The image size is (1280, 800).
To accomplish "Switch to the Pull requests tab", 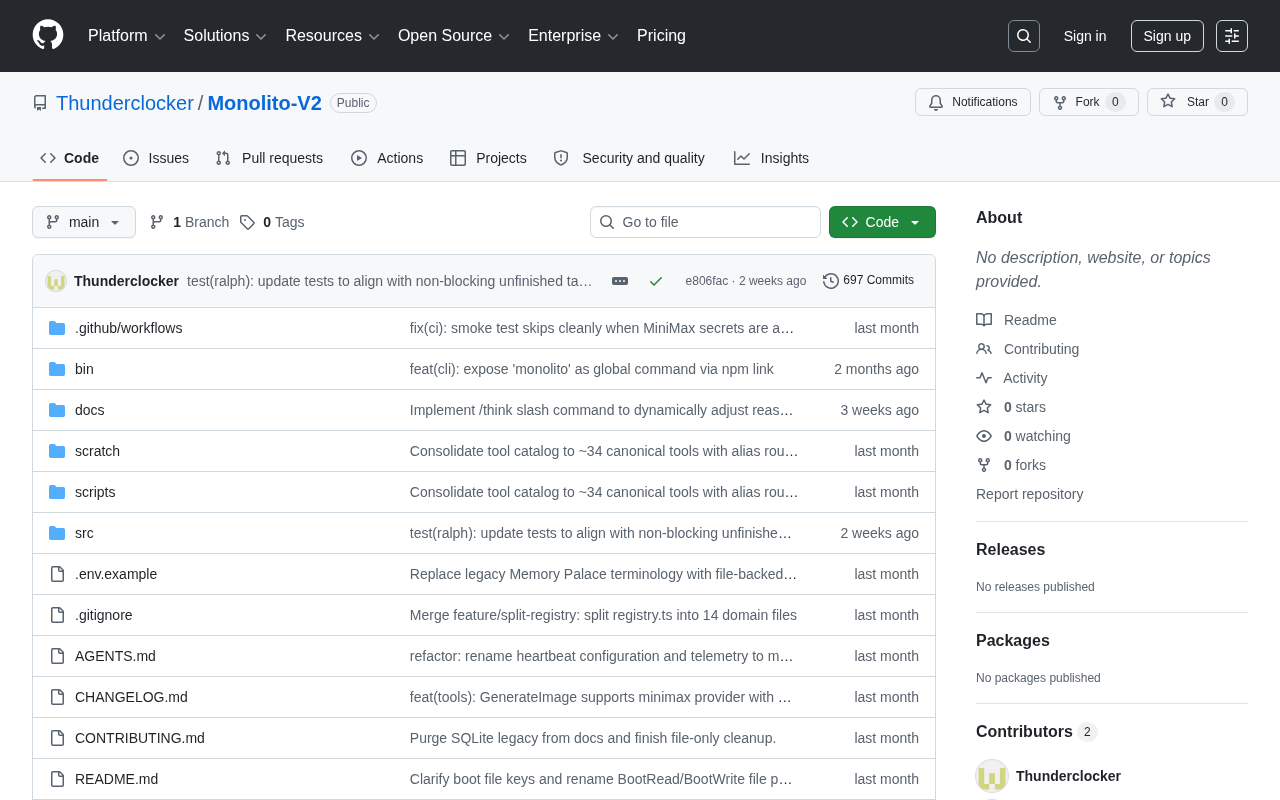I will [x=269, y=158].
